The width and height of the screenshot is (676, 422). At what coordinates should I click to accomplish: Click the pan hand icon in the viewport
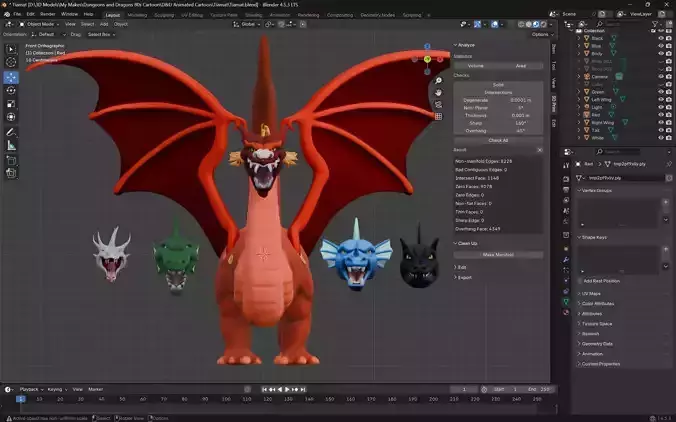click(438, 93)
